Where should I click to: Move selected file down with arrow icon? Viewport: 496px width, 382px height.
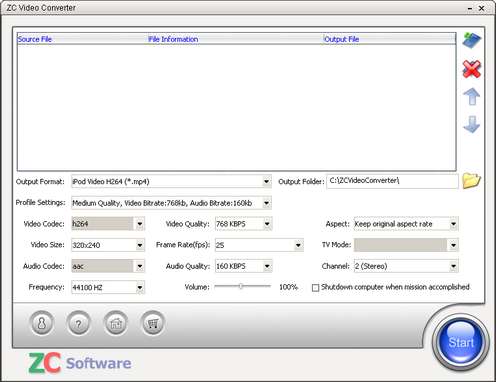pos(472,124)
